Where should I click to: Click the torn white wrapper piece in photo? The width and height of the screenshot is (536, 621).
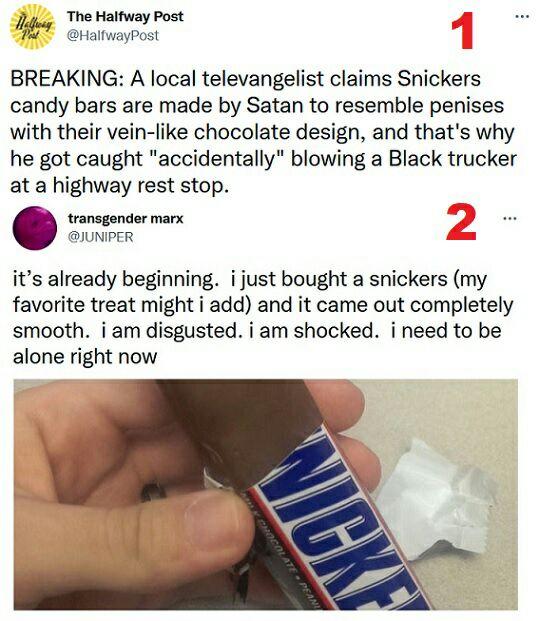coord(436,499)
